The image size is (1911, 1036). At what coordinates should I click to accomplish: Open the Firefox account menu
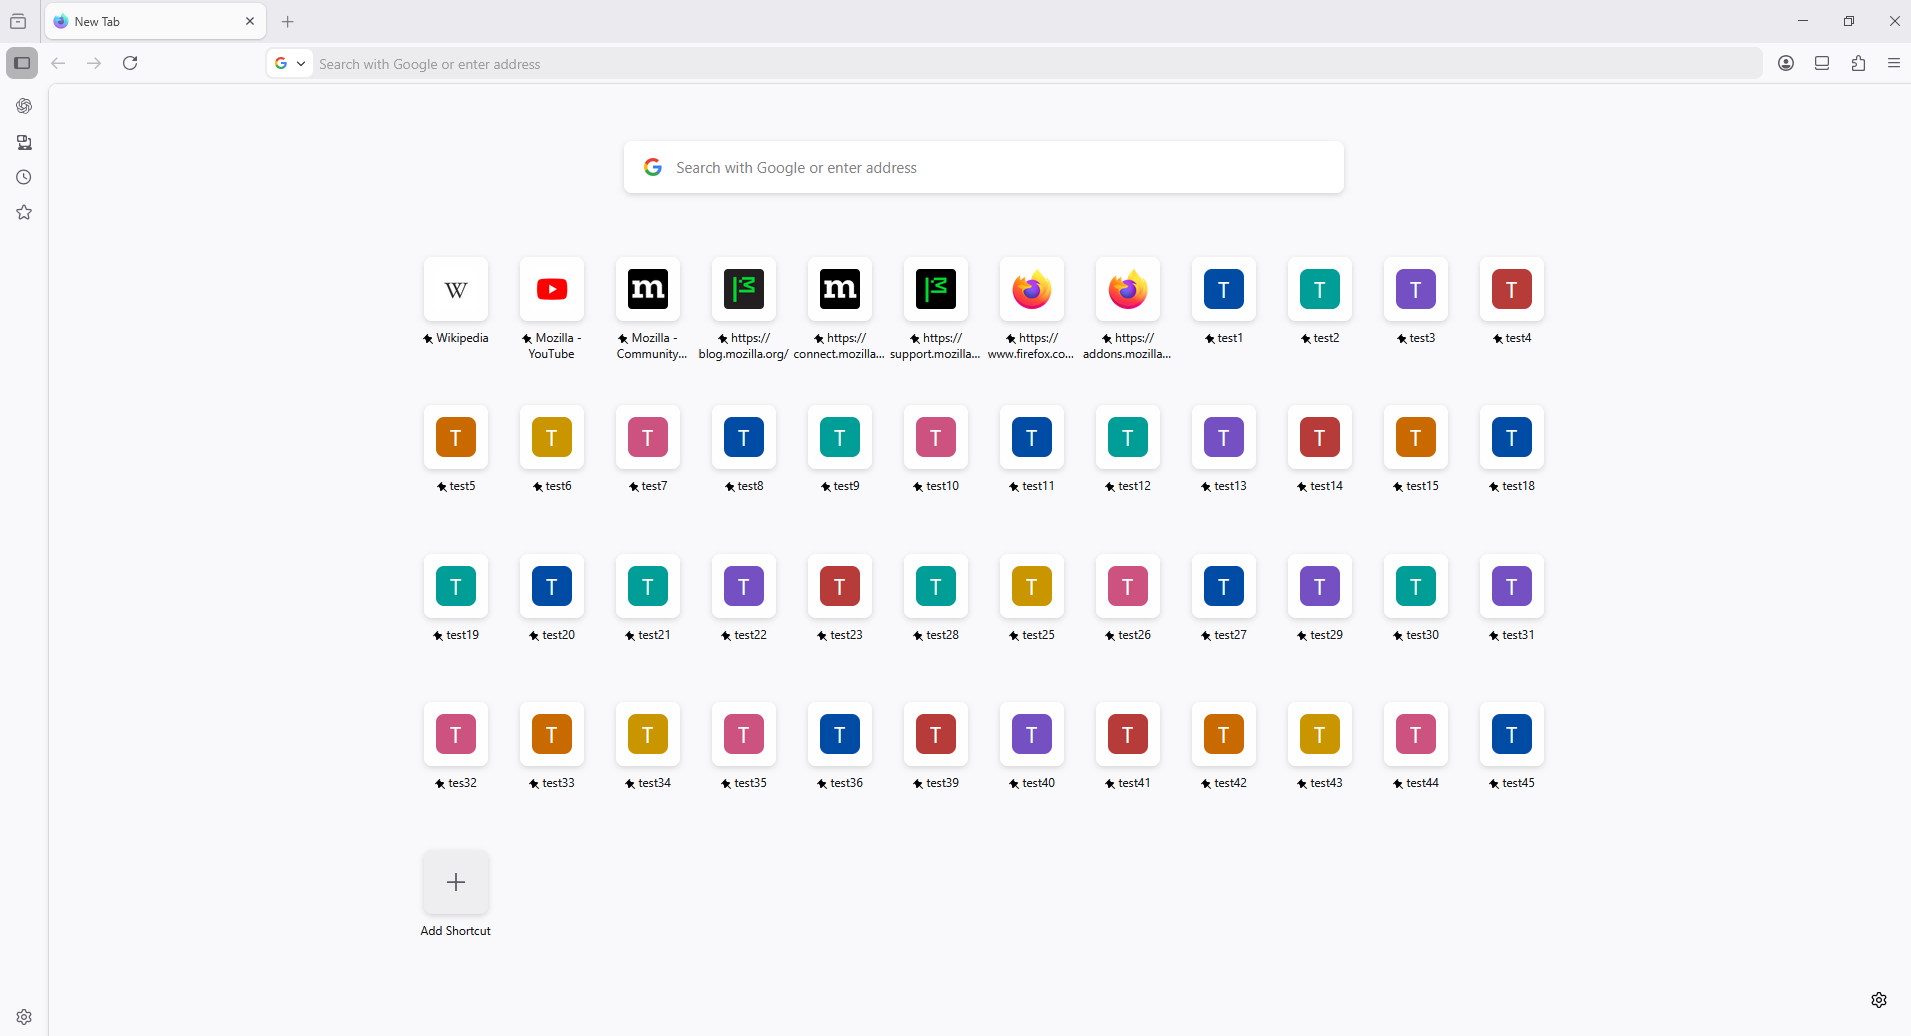(x=1786, y=63)
